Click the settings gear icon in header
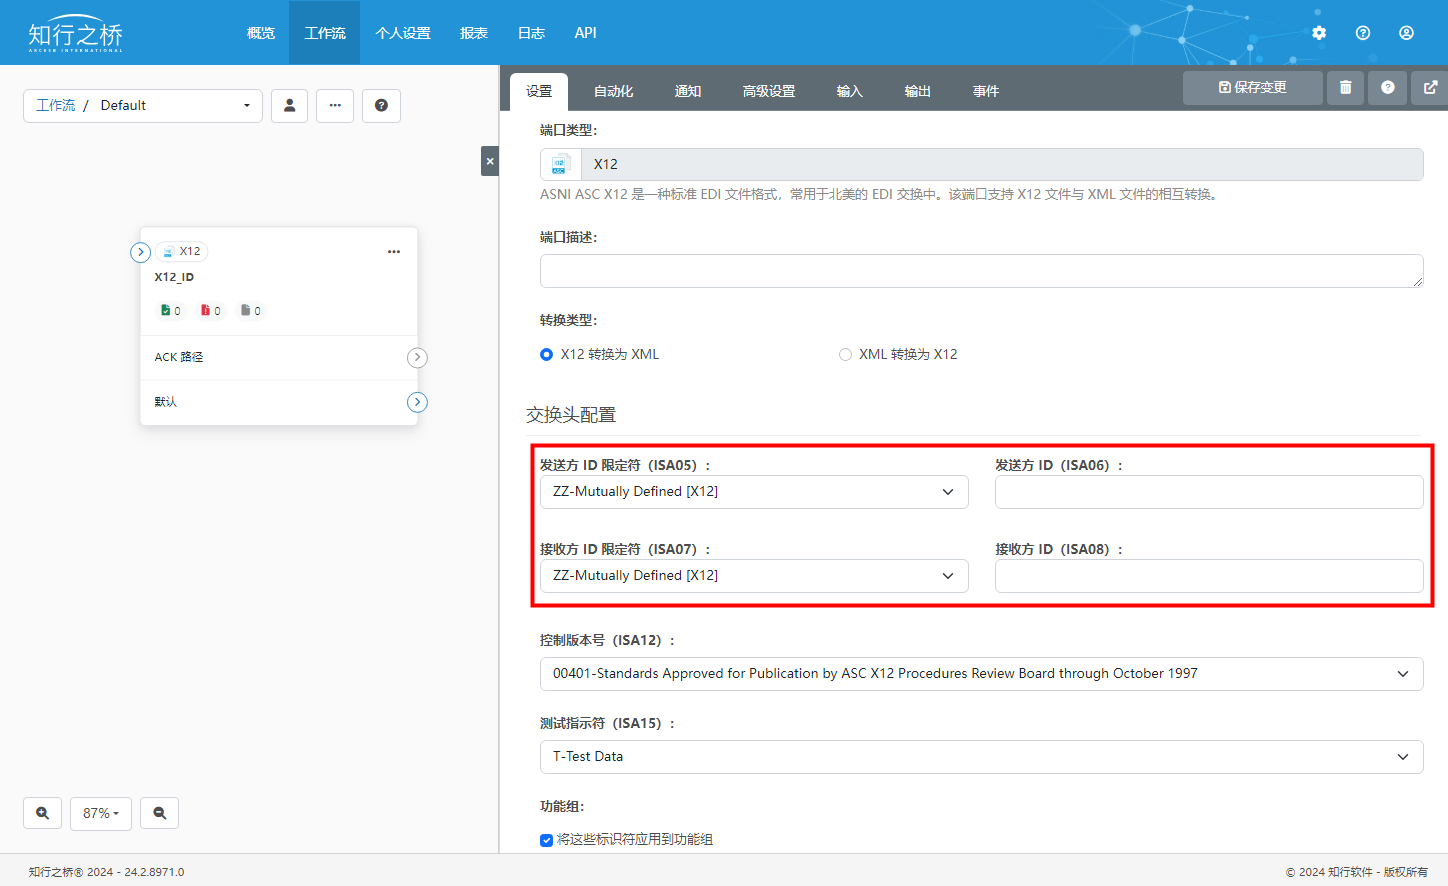This screenshot has height=886, width=1448. 1319,33
